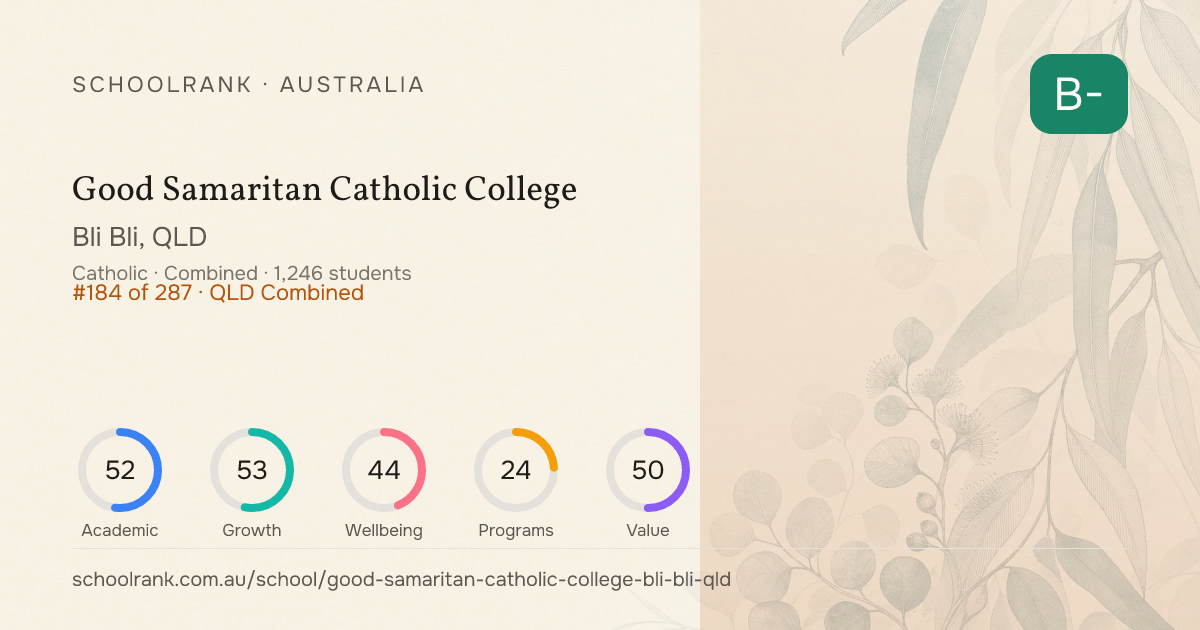The height and width of the screenshot is (630, 1200).
Task: Click the Programs score ring showing 24
Action: (x=516, y=470)
